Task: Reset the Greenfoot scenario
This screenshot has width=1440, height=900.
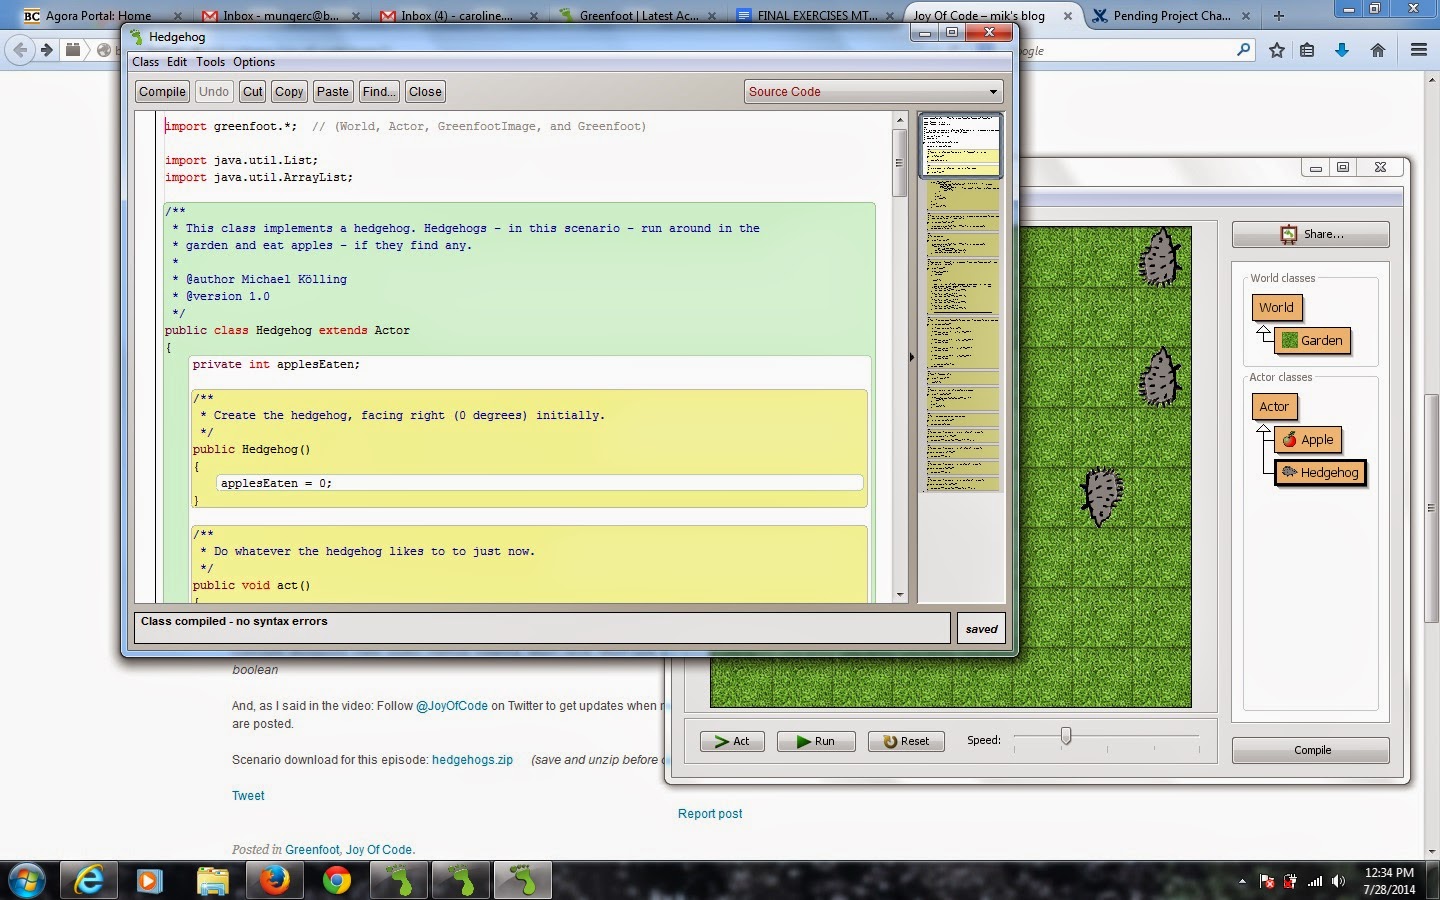Action: (905, 741)
